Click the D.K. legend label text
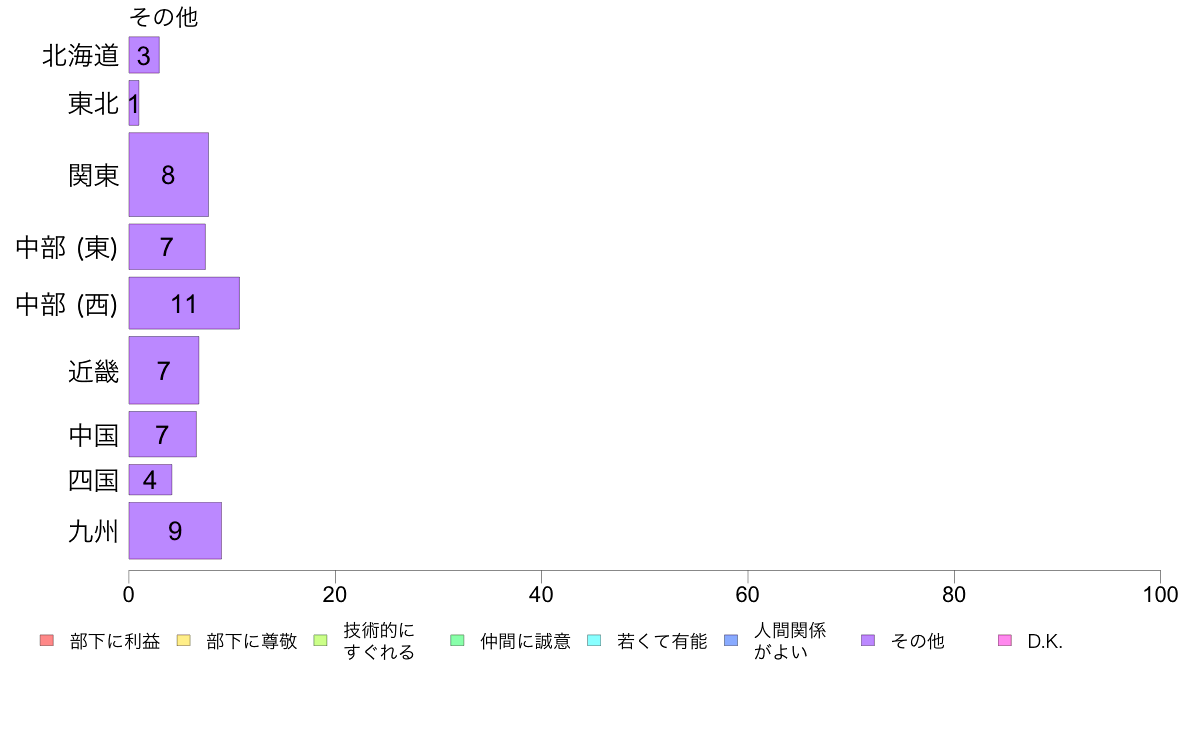Viewport: 1188px width, 736px height. 1045,641
